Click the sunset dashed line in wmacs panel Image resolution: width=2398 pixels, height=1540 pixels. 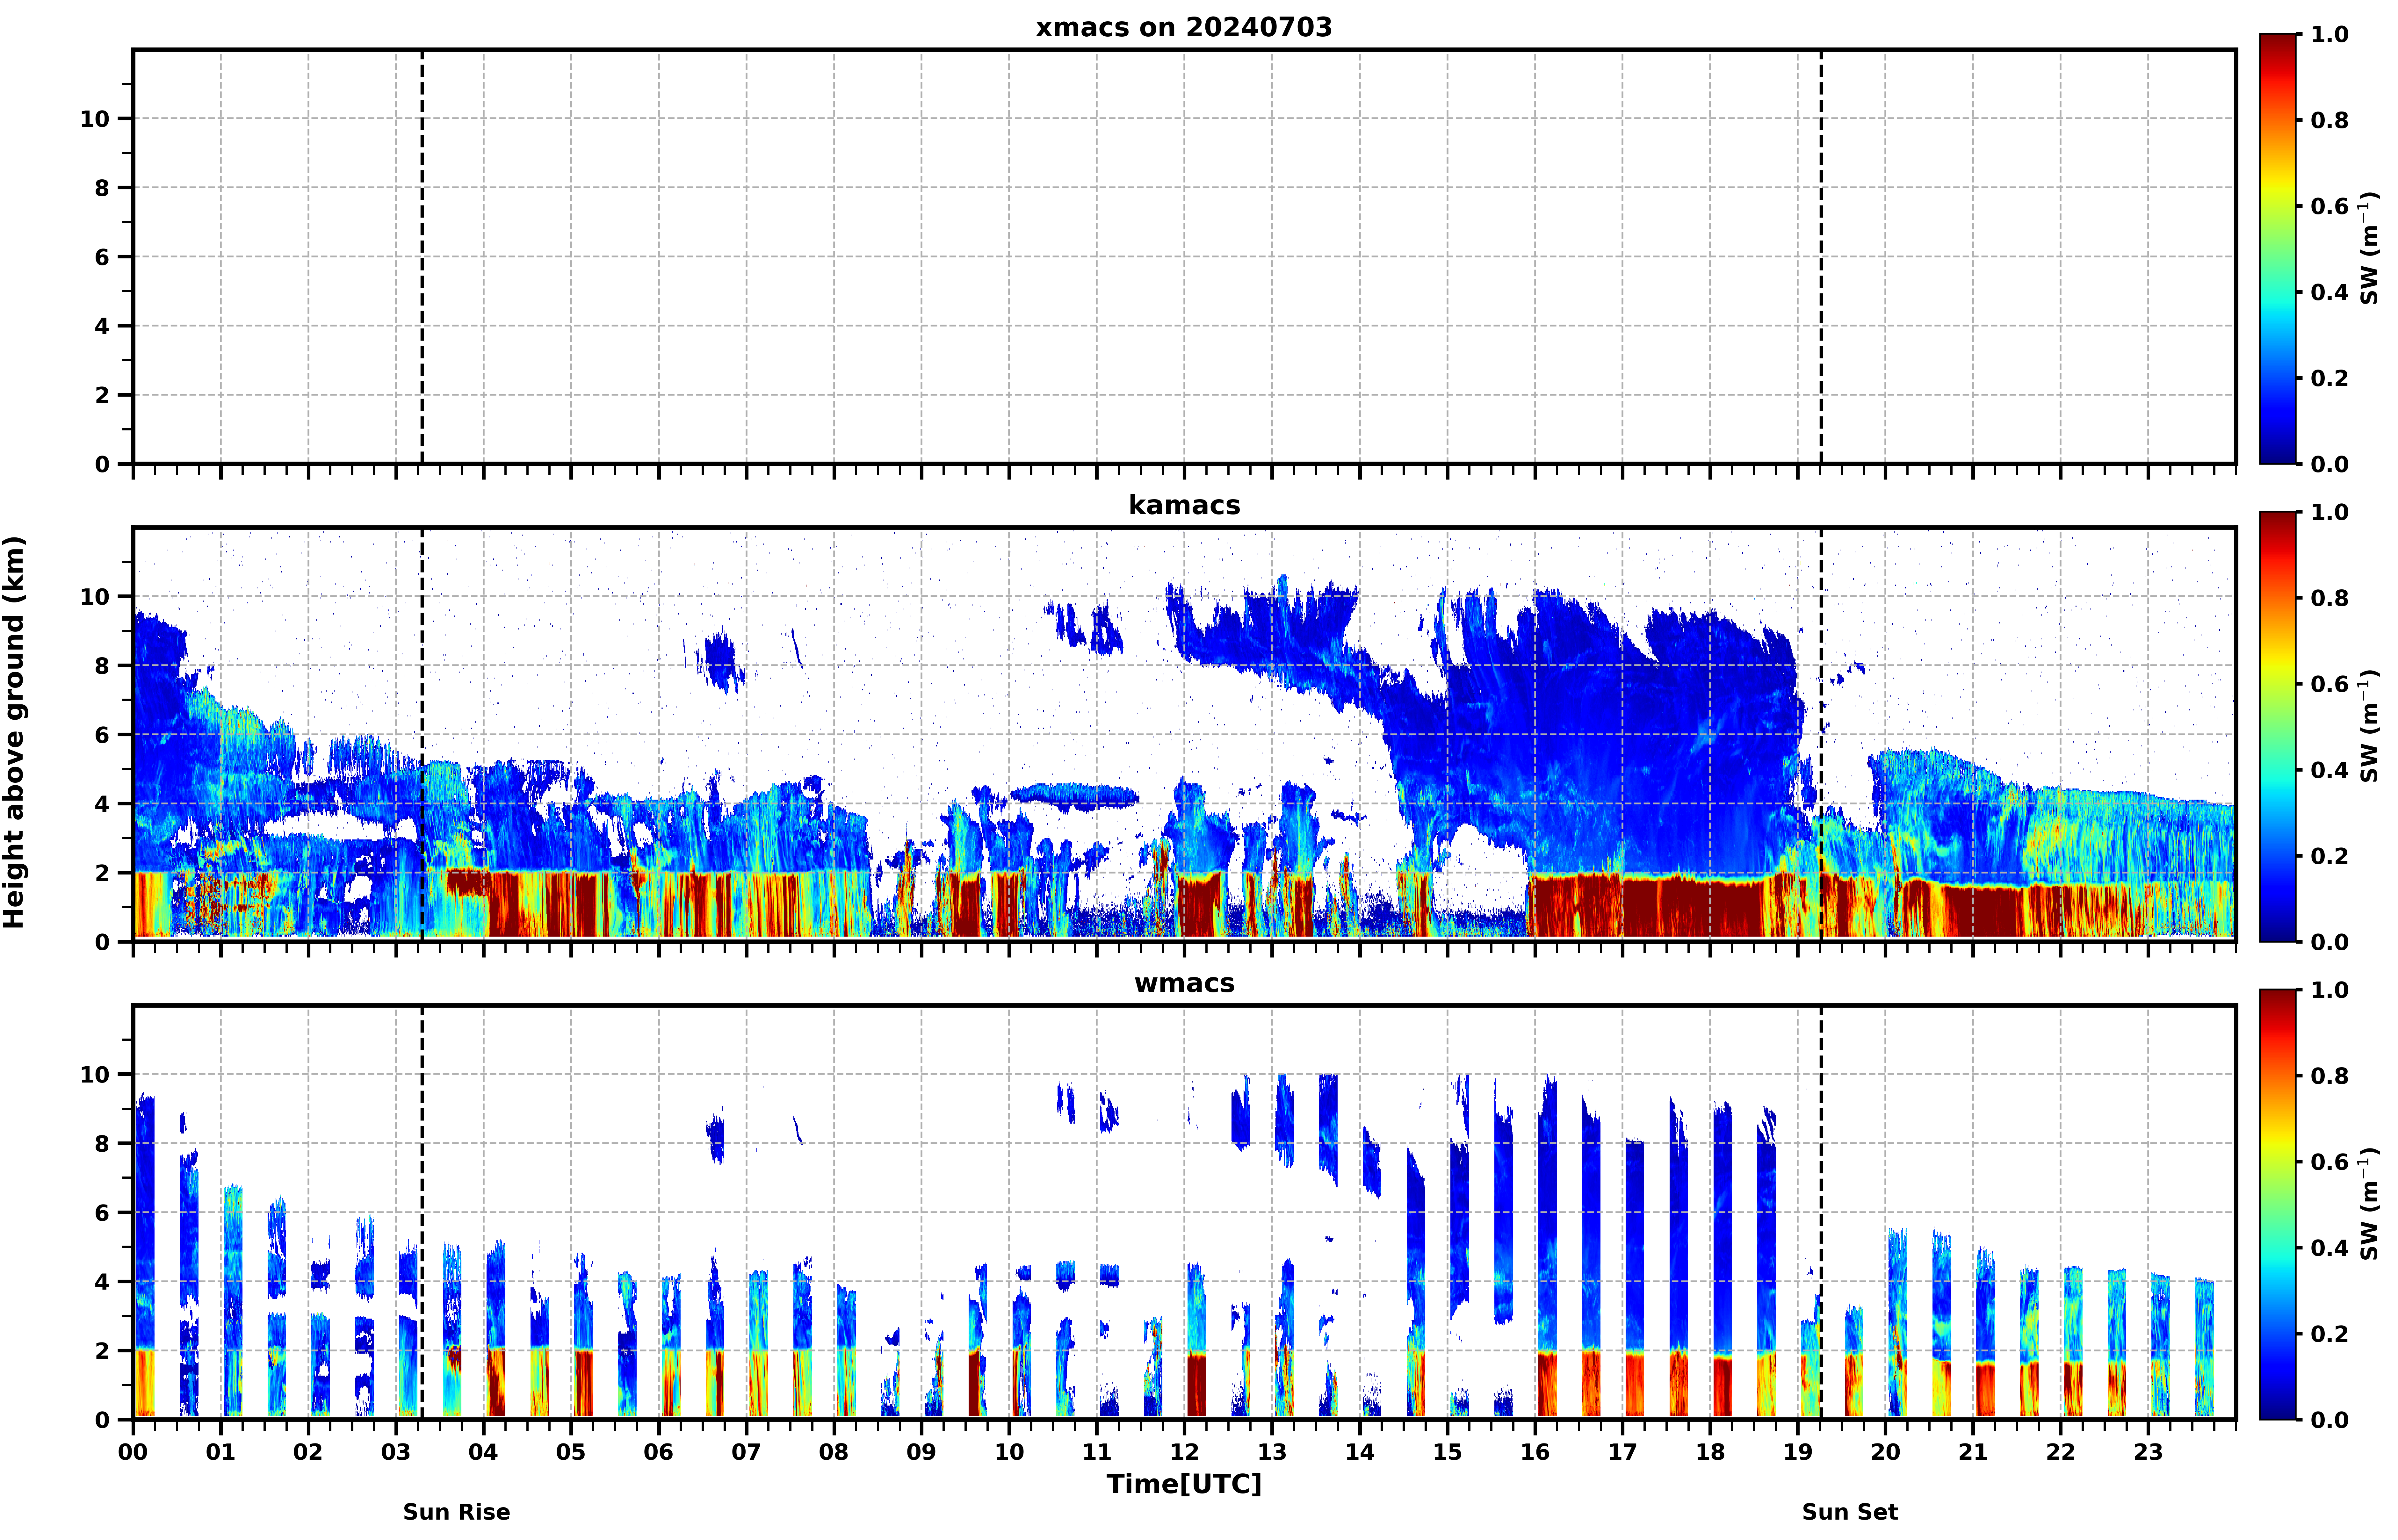point(1821,1212)
